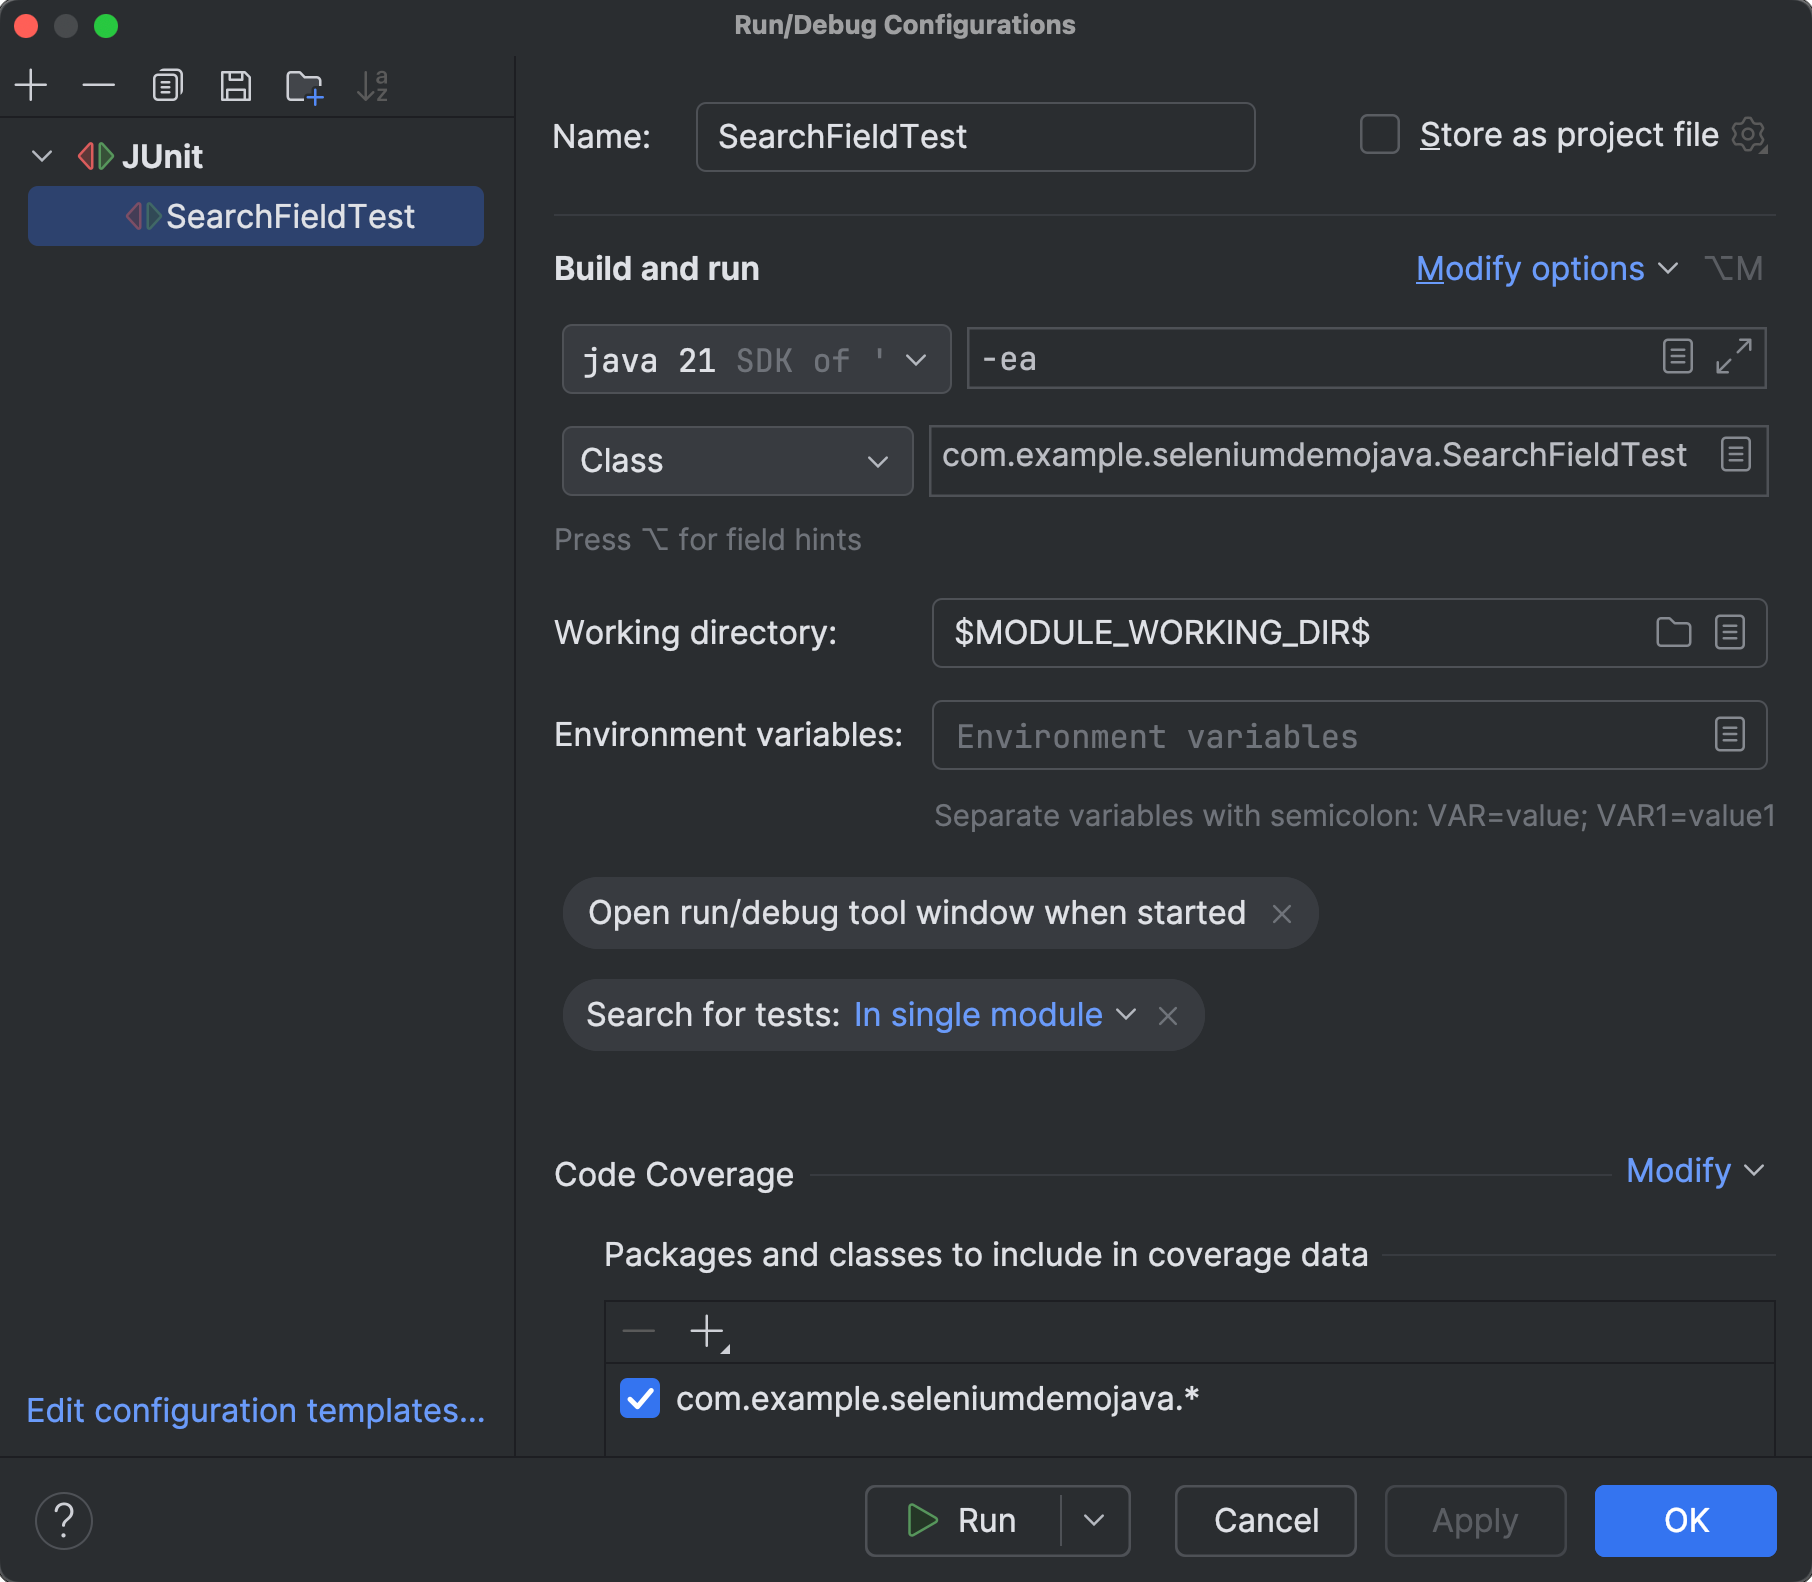Enable Store as project file
Screen dimensions: 1812x1582
tap(1380, 135)
